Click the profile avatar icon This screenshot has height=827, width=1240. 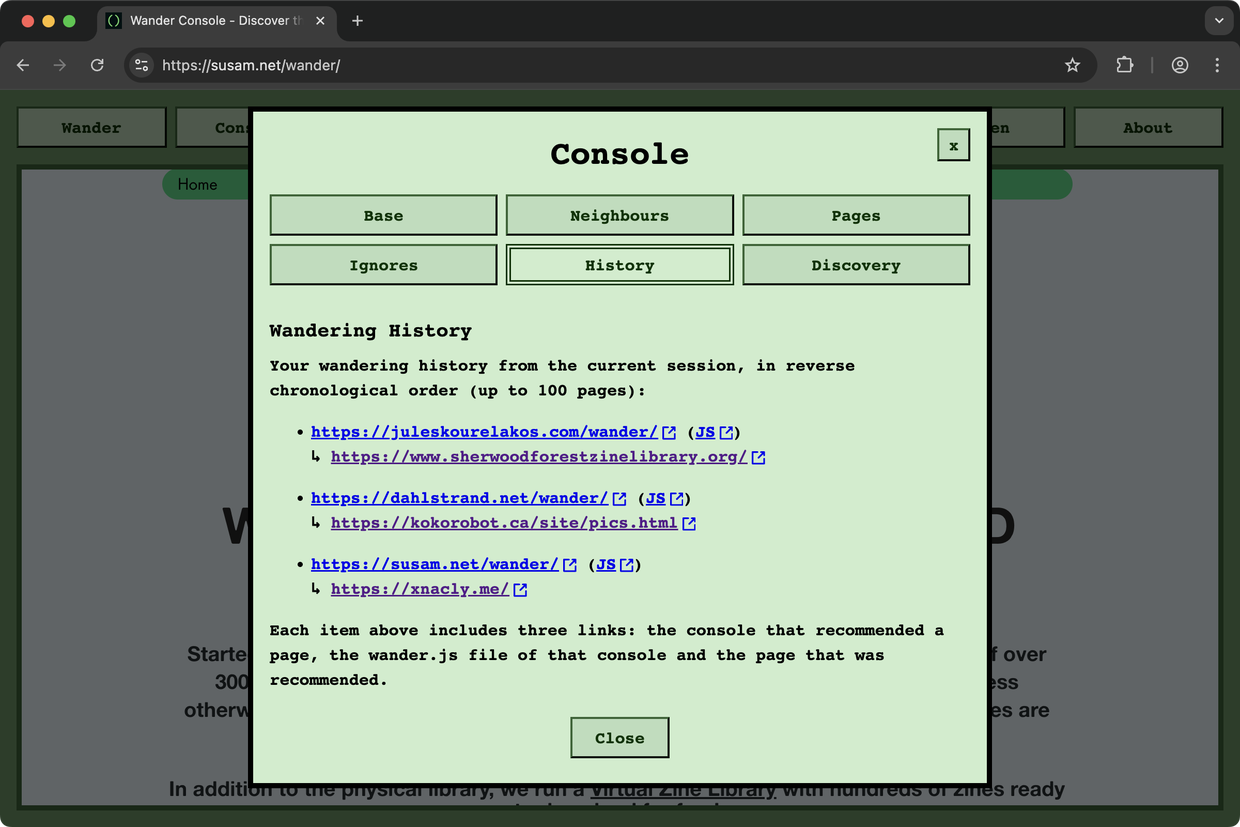1180,65
